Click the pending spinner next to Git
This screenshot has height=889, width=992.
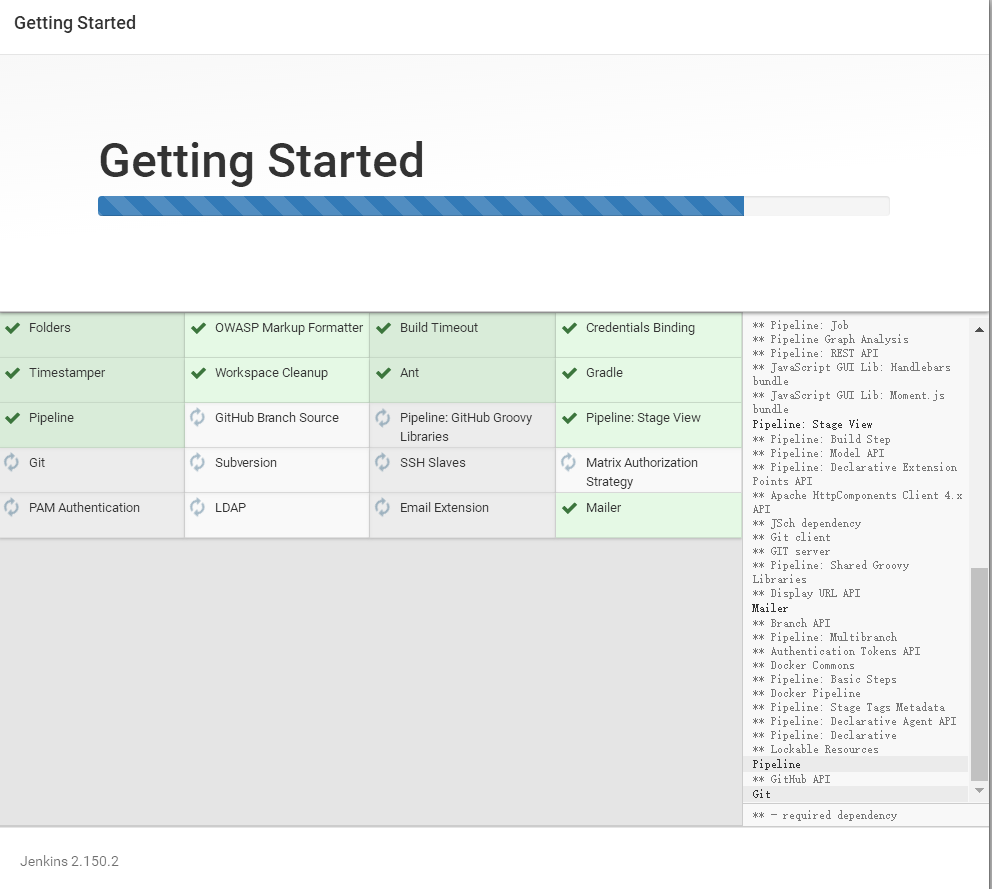coord(11,462)
